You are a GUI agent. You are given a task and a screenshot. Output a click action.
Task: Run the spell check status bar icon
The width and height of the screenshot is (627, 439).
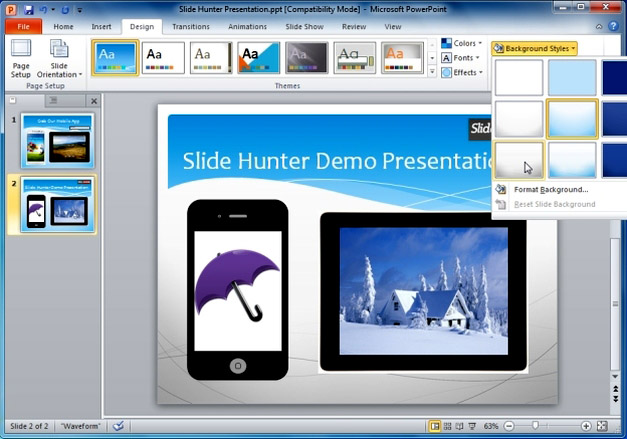(118, 426)
